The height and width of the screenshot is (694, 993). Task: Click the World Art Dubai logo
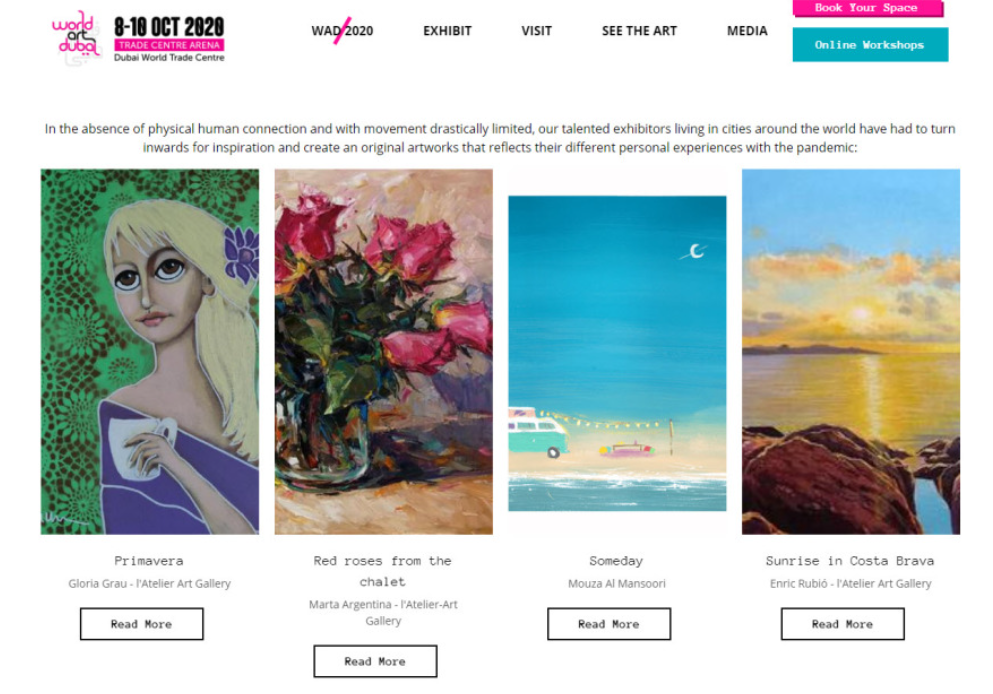77,37
